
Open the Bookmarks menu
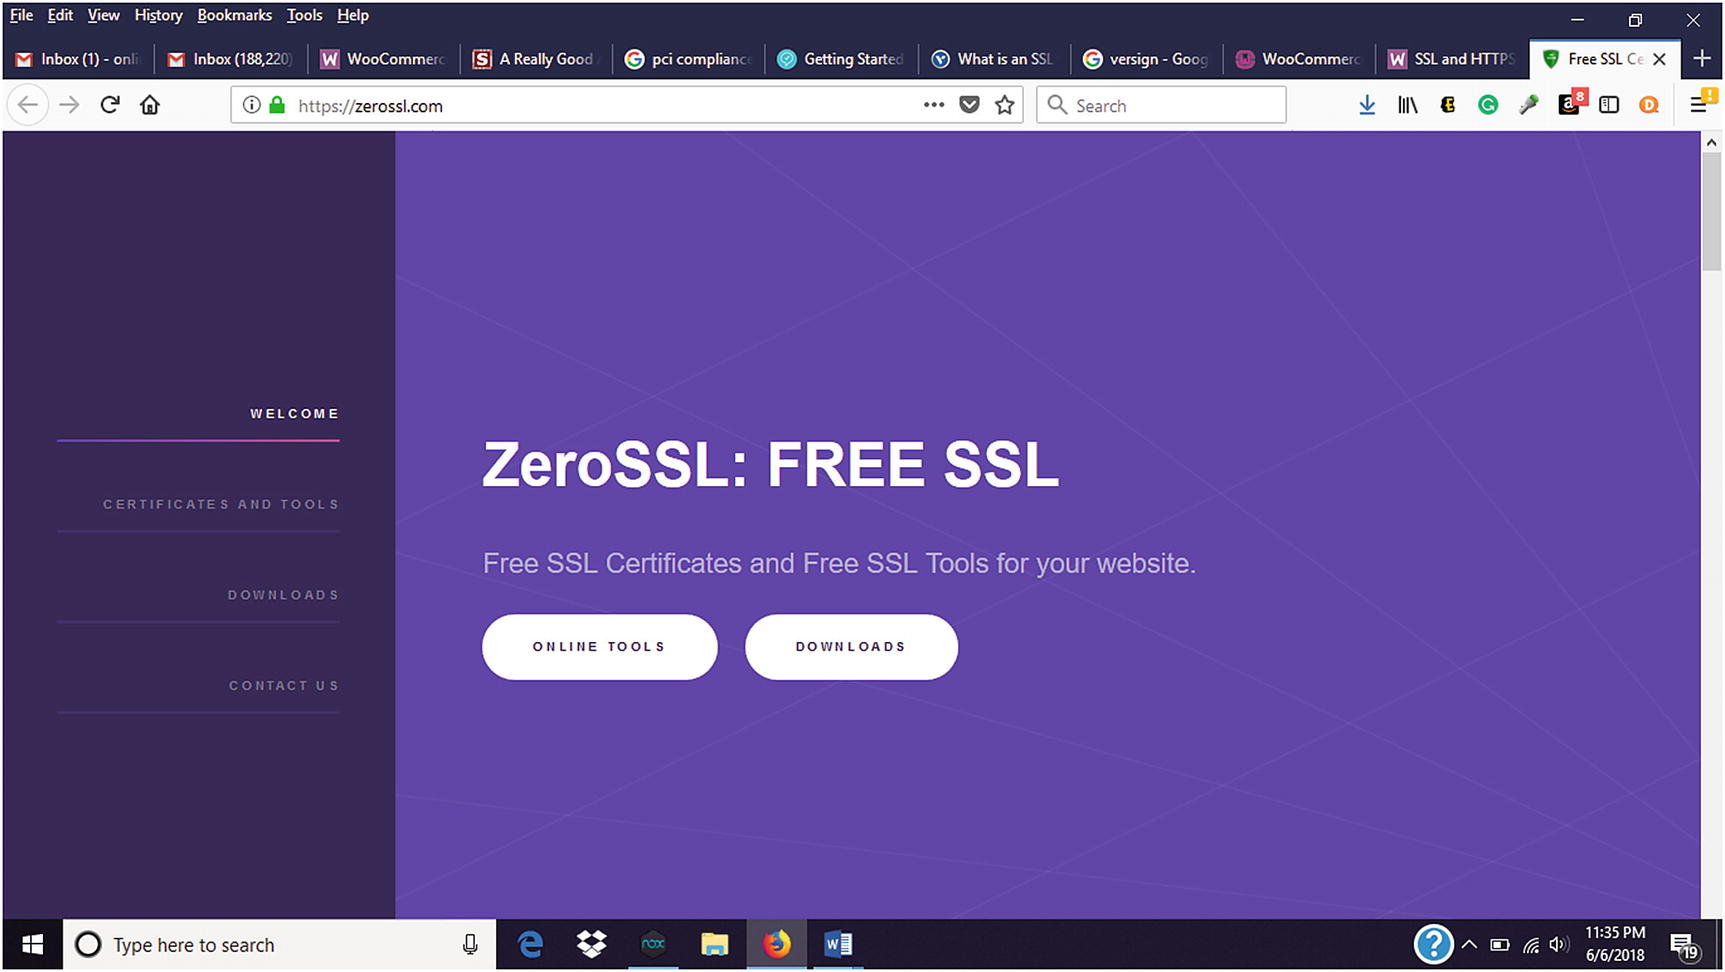click(235, 15)
